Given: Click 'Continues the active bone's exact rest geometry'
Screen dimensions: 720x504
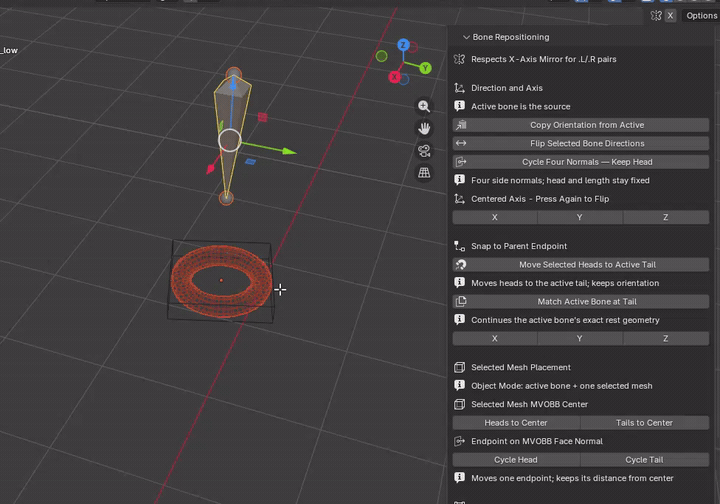Looking at the screenshot, I should pyautogui.click(x=565, y=320).
